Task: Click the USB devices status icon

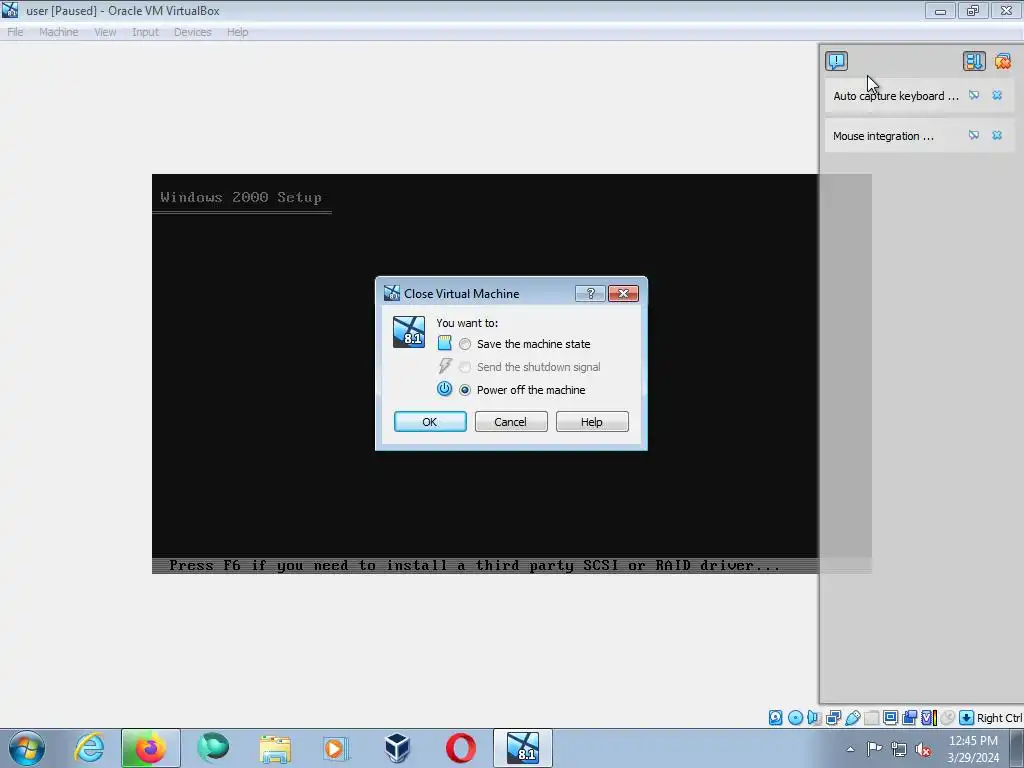Action: point(852,718)
